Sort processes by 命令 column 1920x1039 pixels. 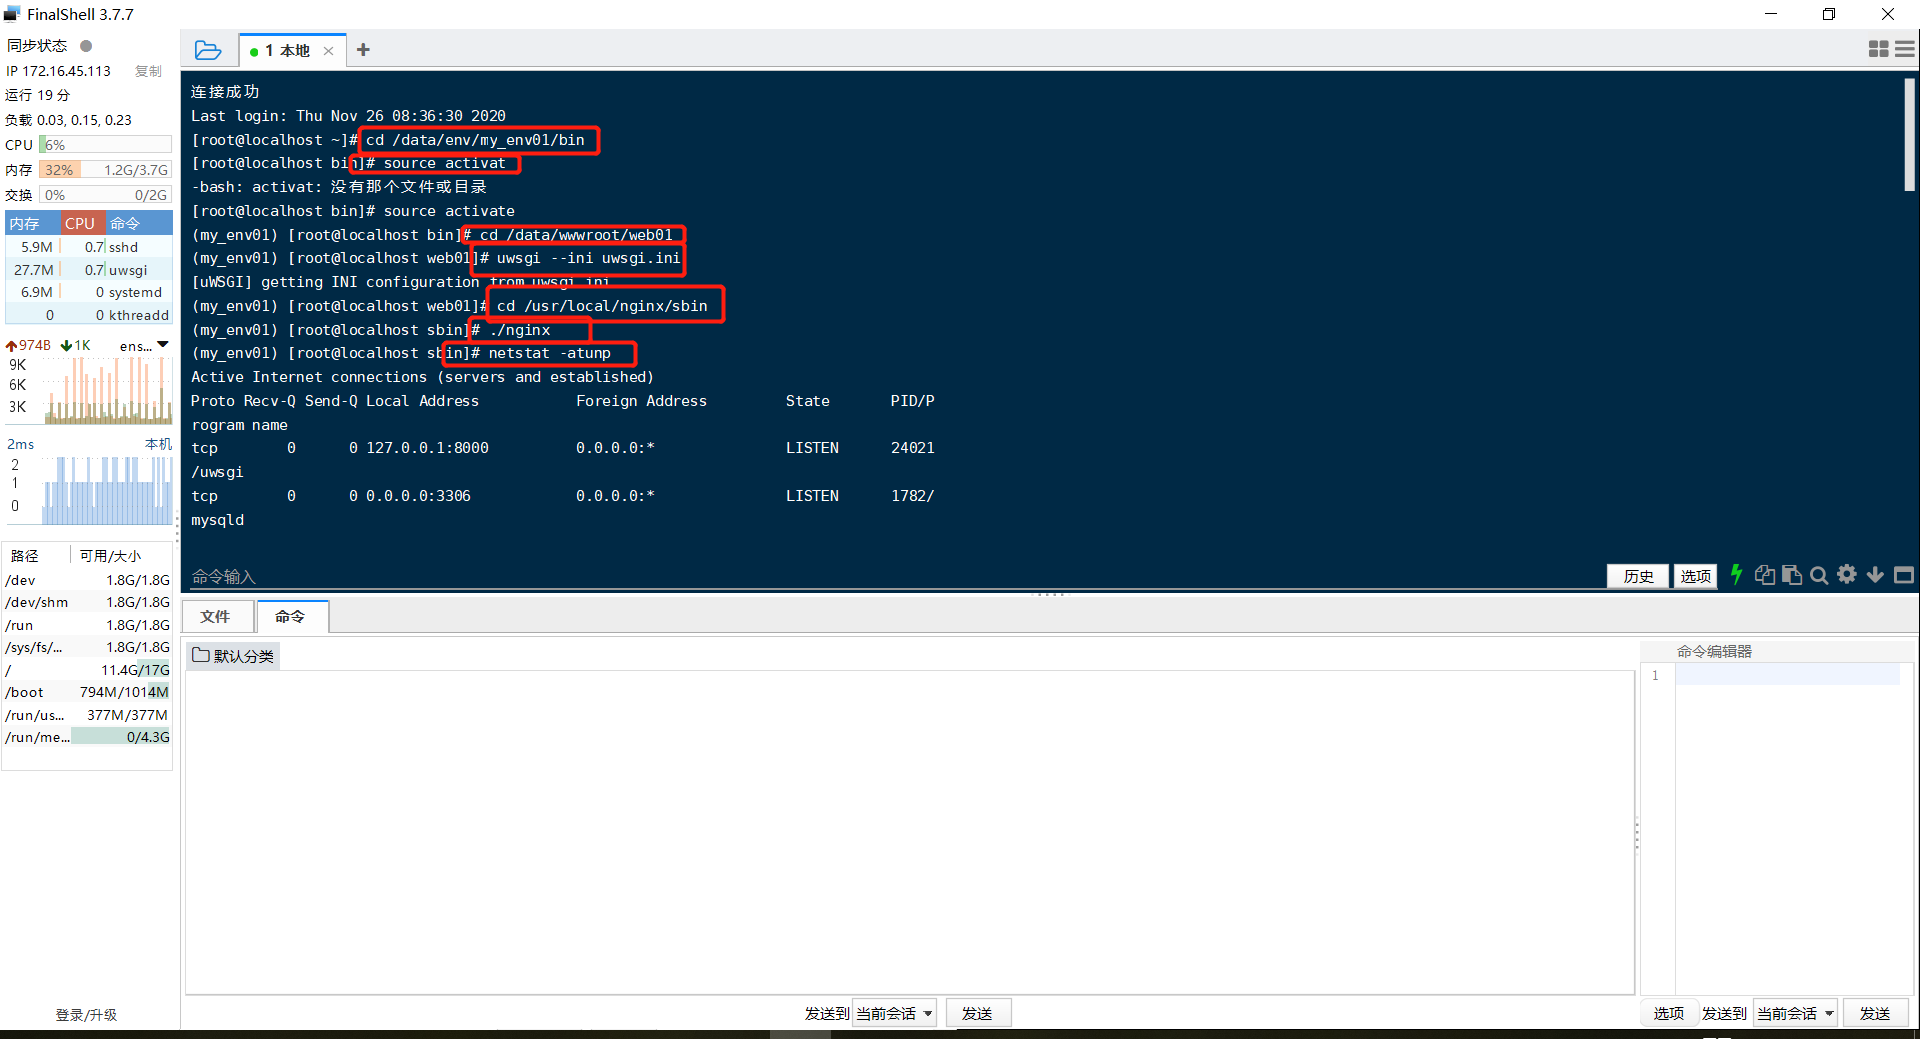(138, 223)
